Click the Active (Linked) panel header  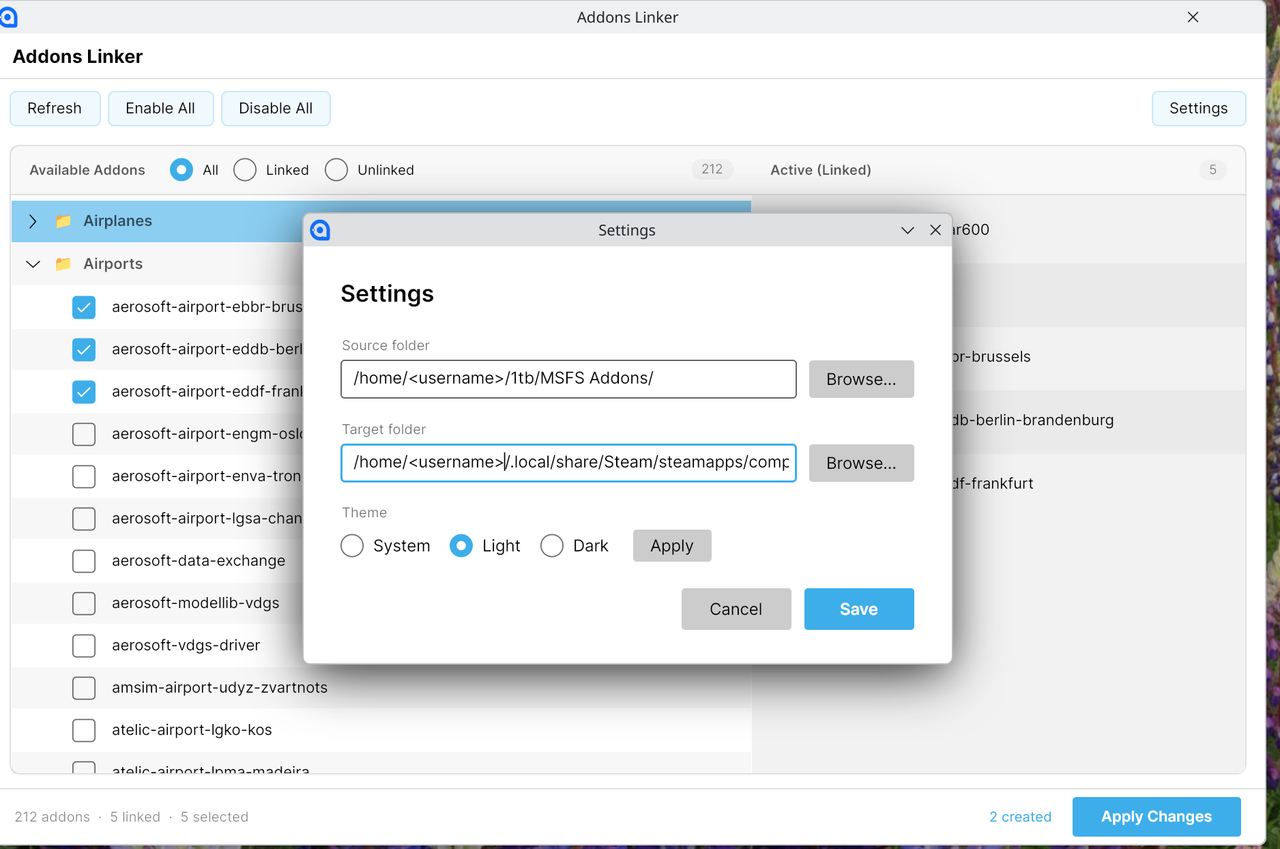click(821, 170)
